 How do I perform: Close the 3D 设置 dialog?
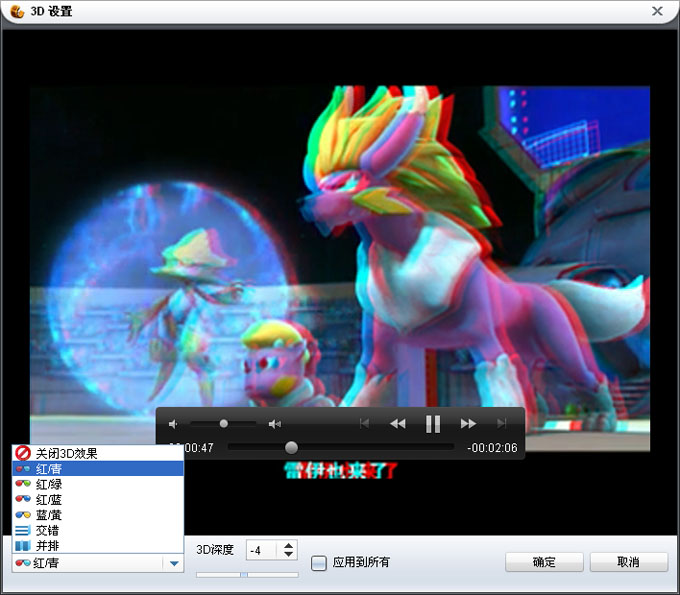point(657,11)
